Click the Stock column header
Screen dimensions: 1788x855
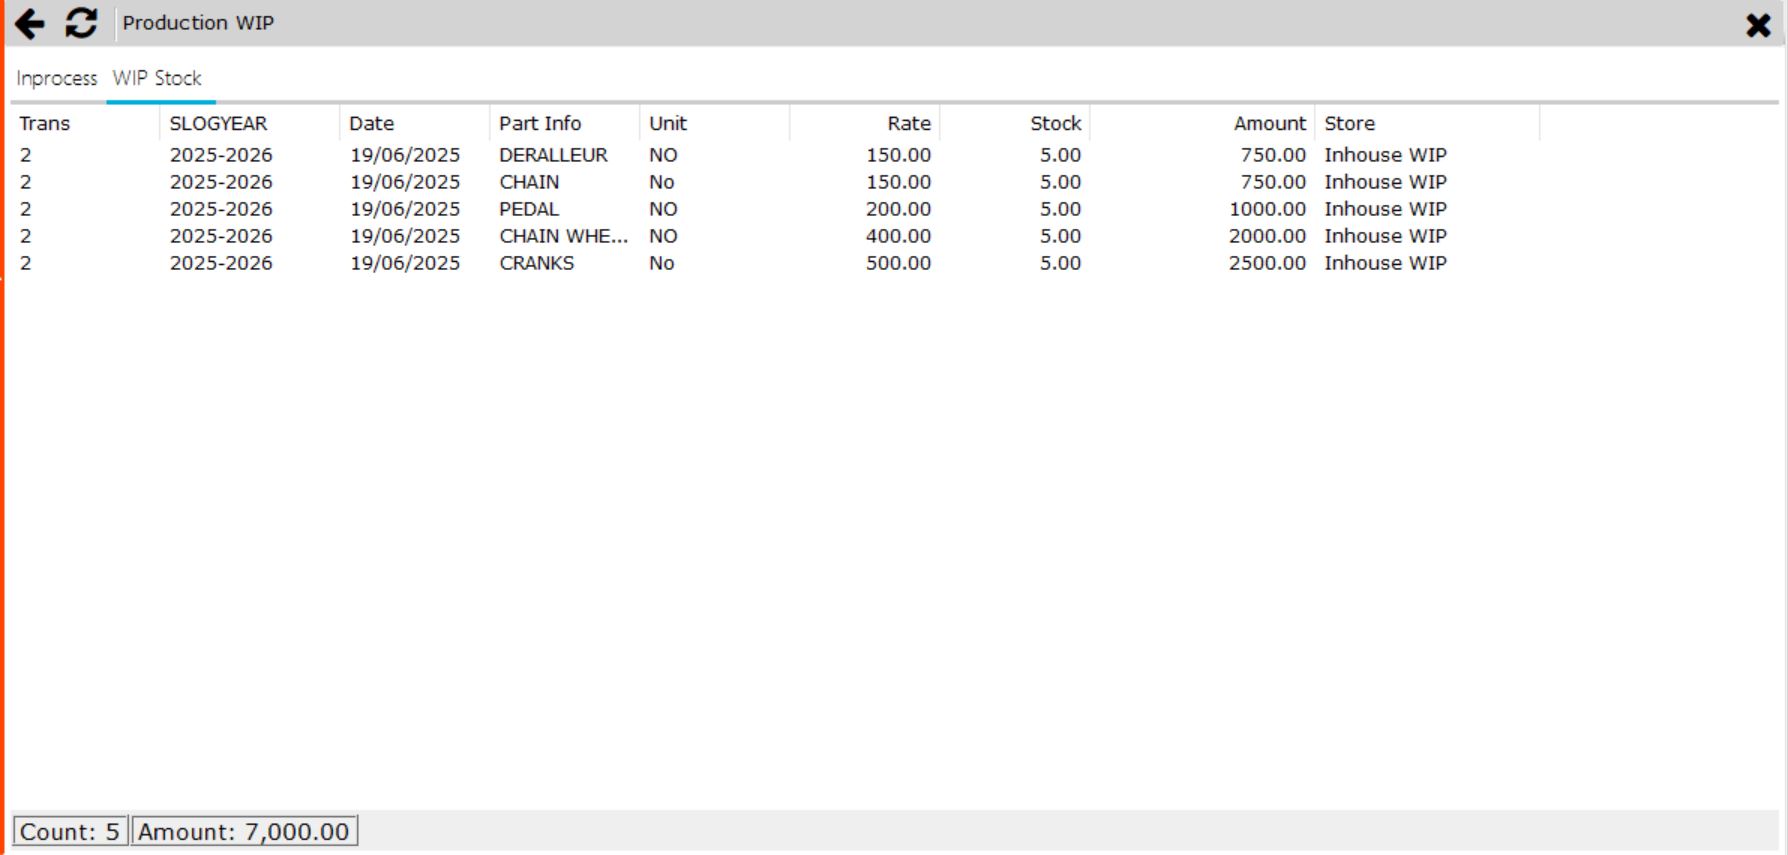(x=1055, y=123)
